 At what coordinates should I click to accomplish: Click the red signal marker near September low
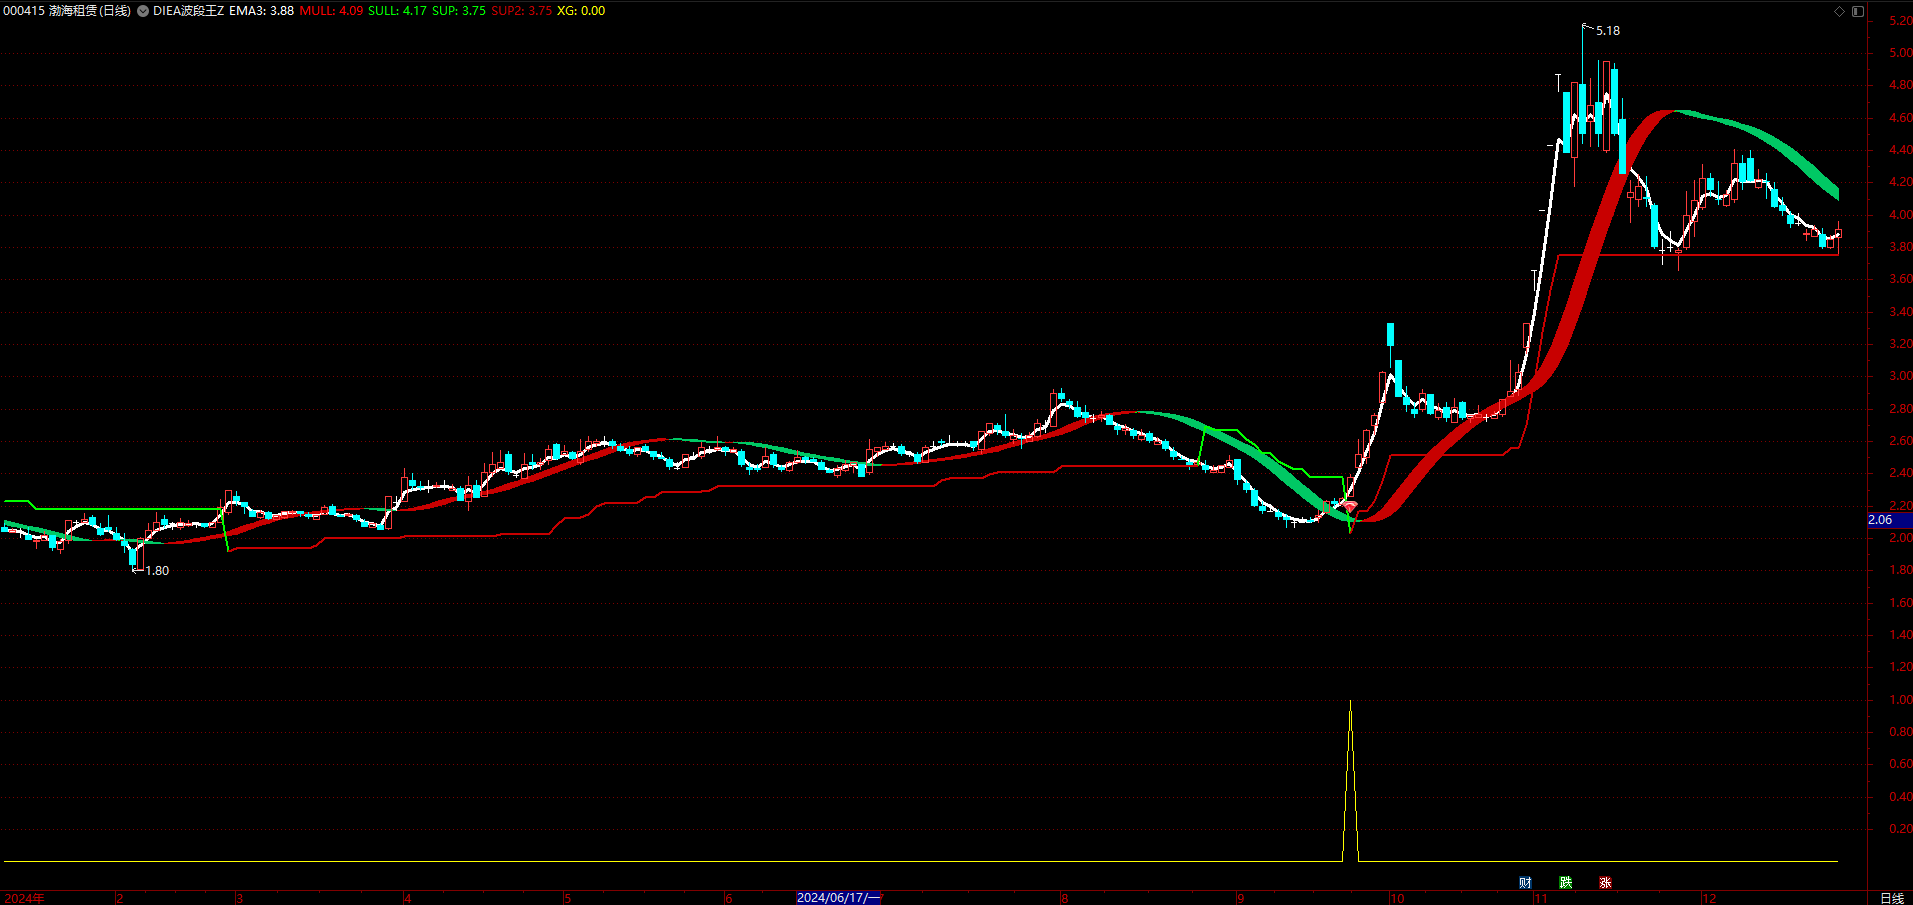click(1350, 508)
